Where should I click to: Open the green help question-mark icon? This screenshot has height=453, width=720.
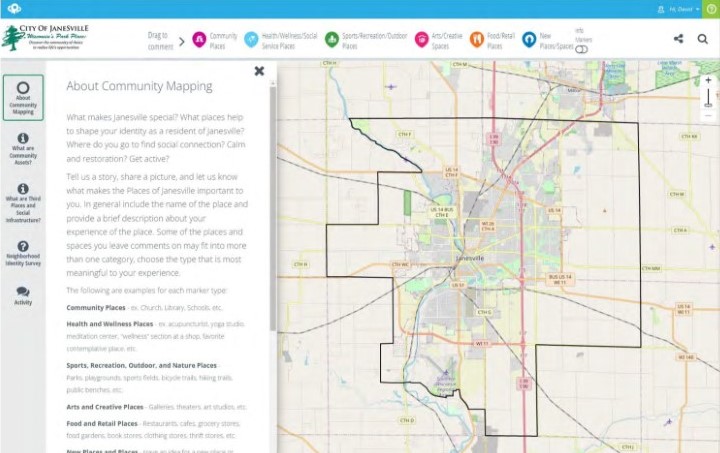pyautogui.click(x=711, y=9)
